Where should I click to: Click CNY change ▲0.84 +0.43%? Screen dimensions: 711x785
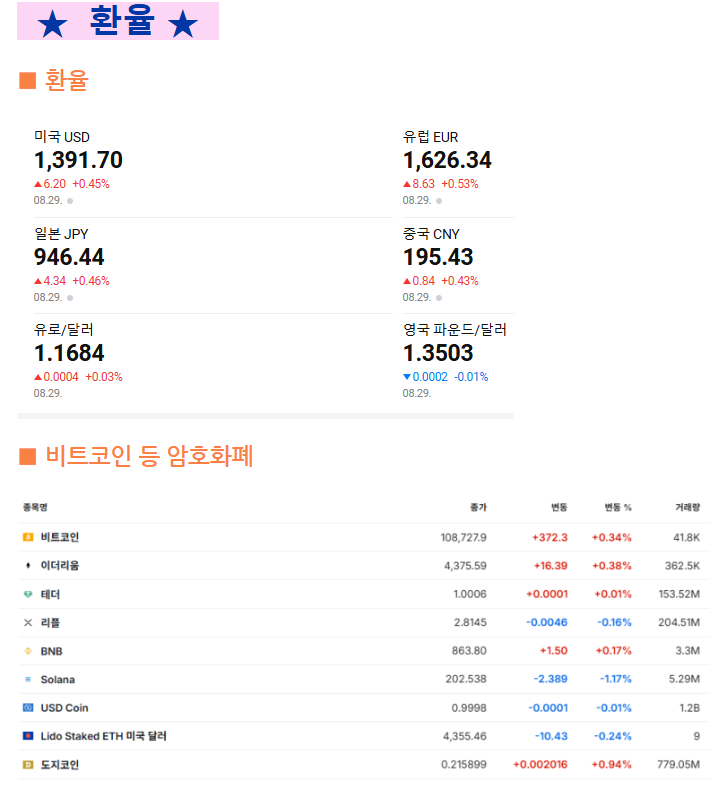441,280
